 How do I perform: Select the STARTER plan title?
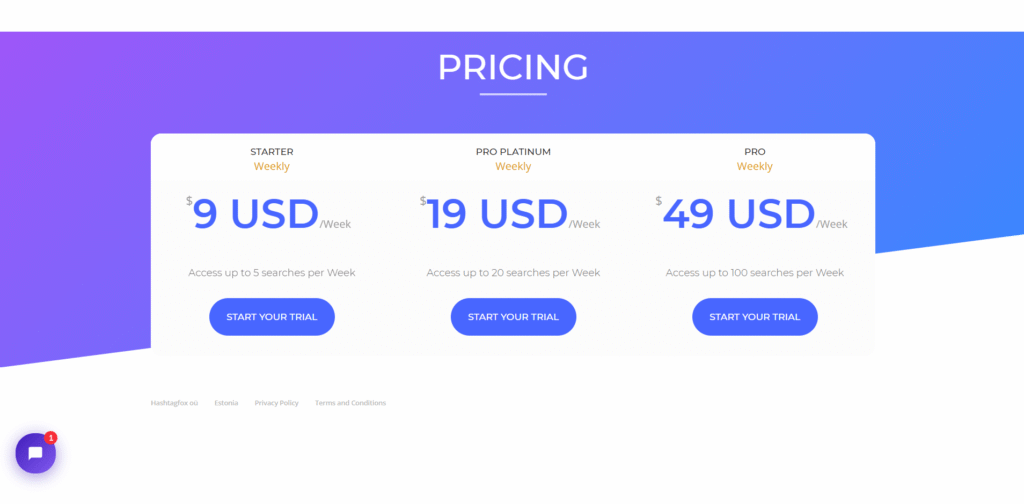[272, 152]
